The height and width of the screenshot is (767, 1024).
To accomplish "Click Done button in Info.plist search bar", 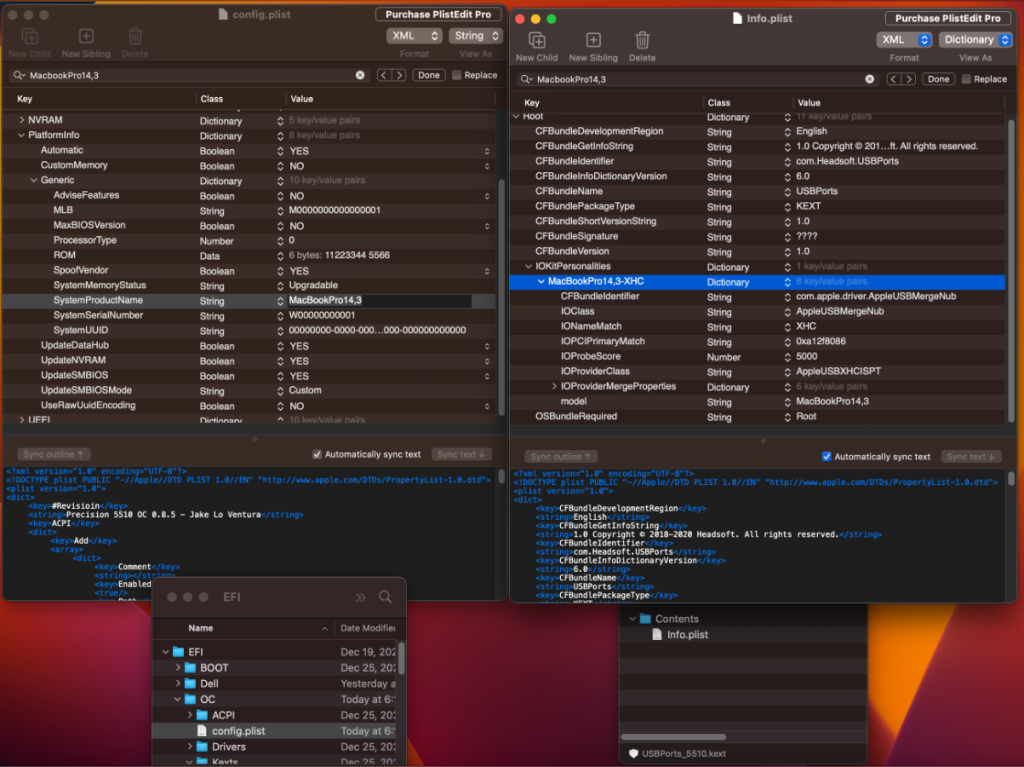I will pos(938,79).
